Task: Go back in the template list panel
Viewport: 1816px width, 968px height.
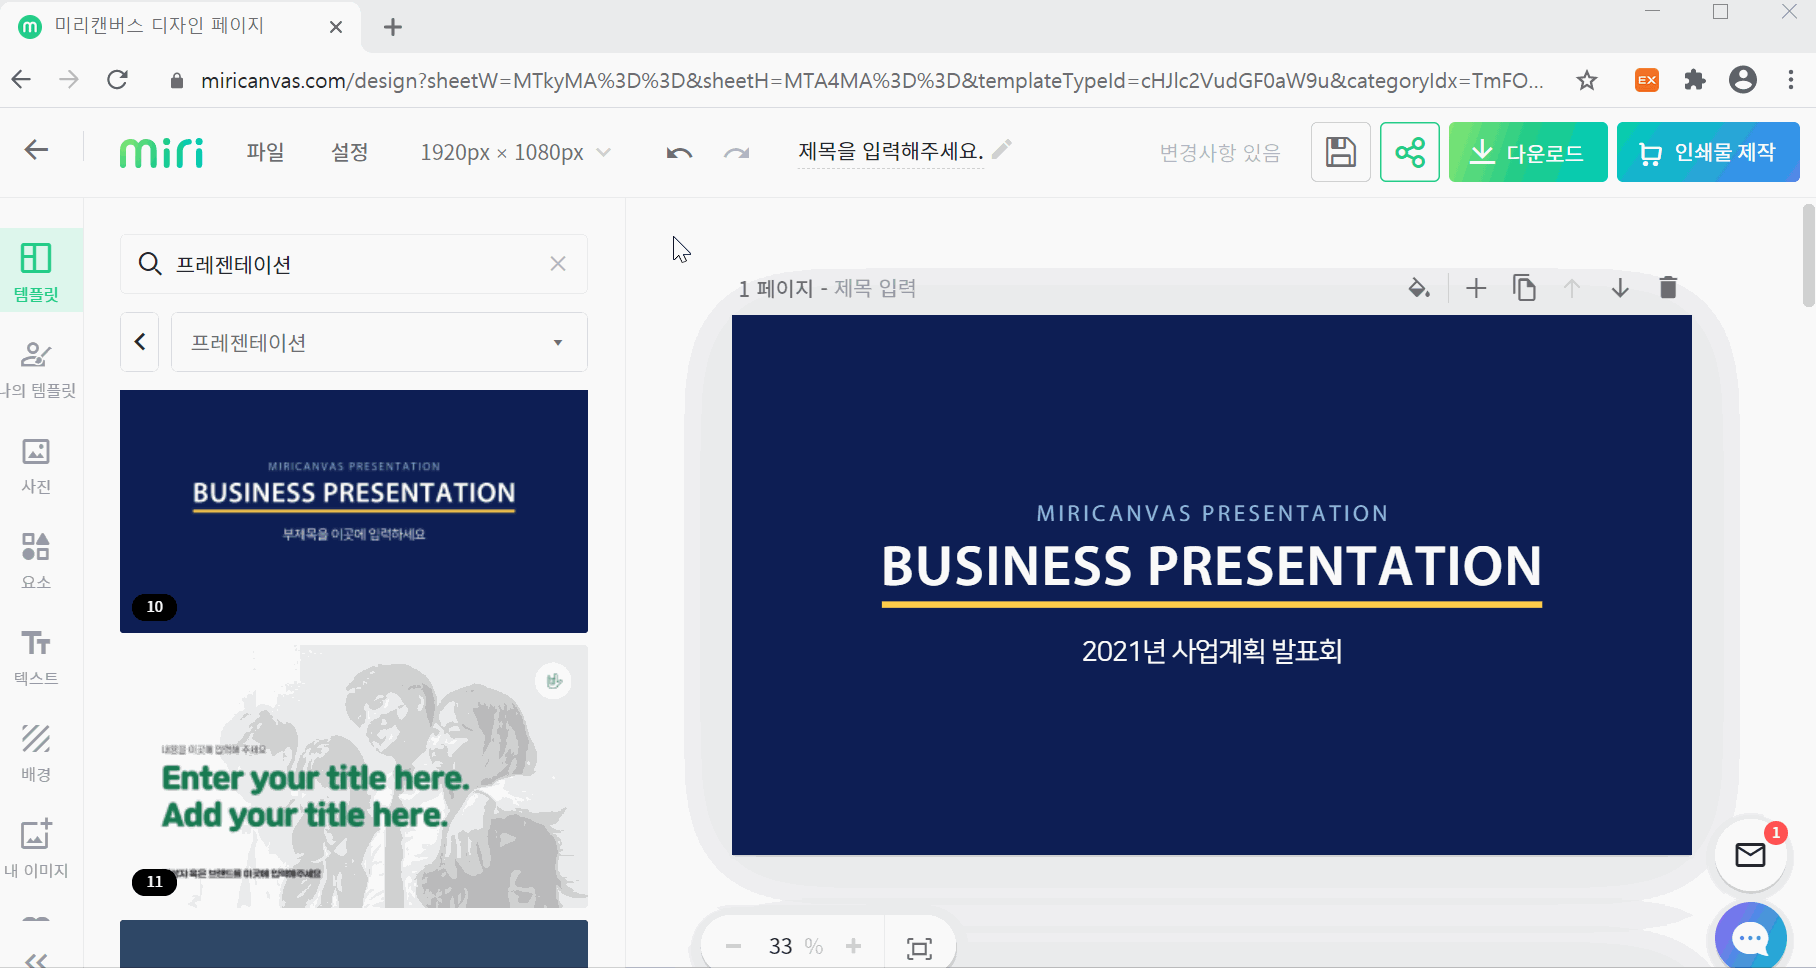Action: [x=140, y=342]
